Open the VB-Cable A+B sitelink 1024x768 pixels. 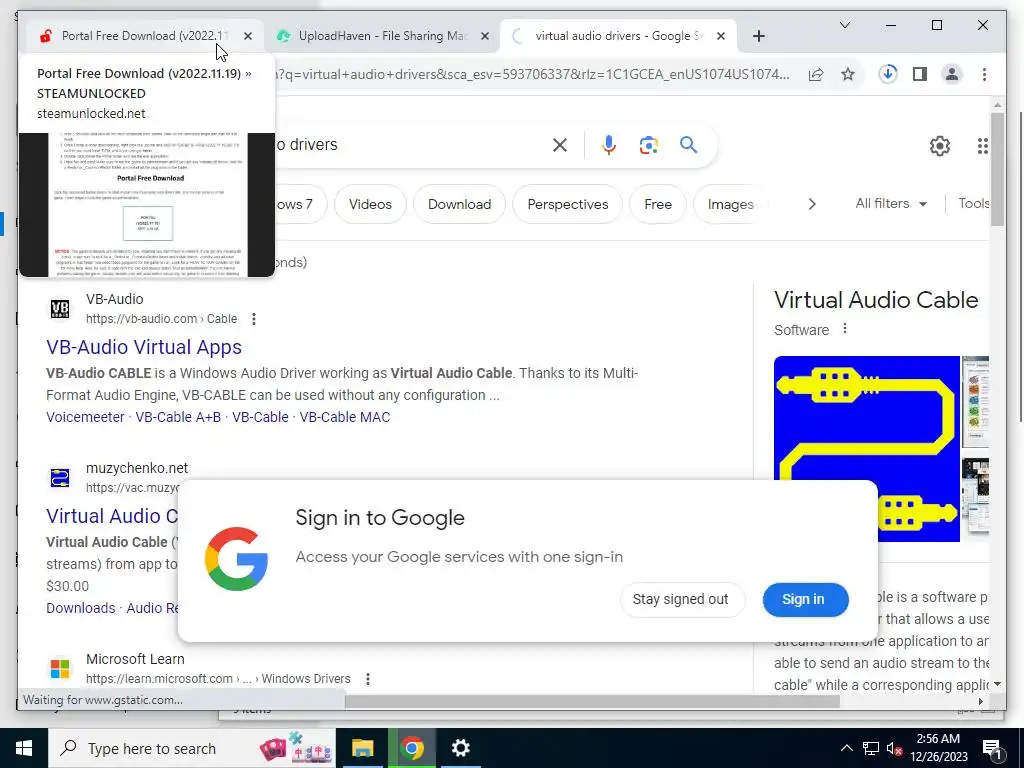tap(178, 417)
